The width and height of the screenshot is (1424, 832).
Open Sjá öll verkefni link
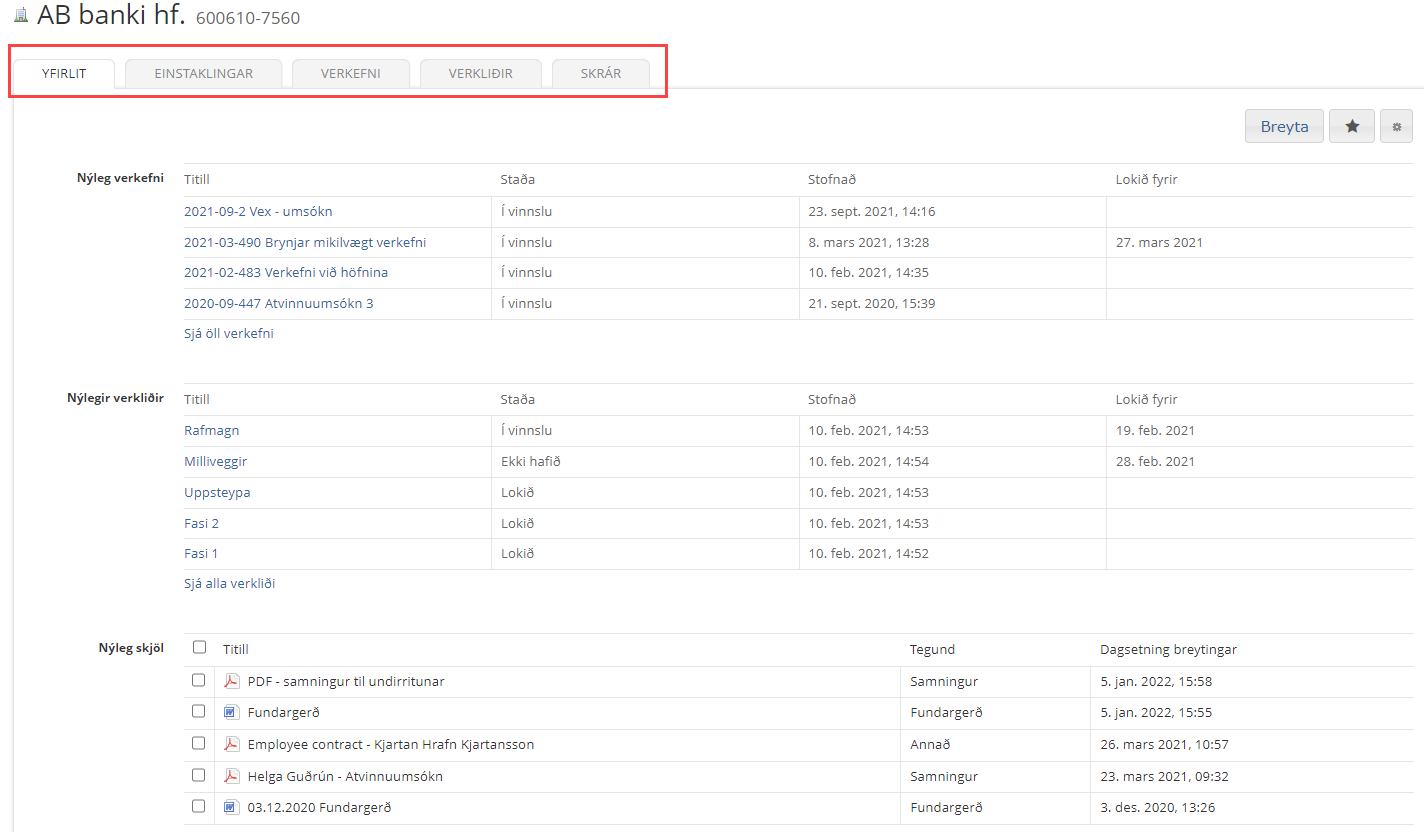(x=228, y=334)
